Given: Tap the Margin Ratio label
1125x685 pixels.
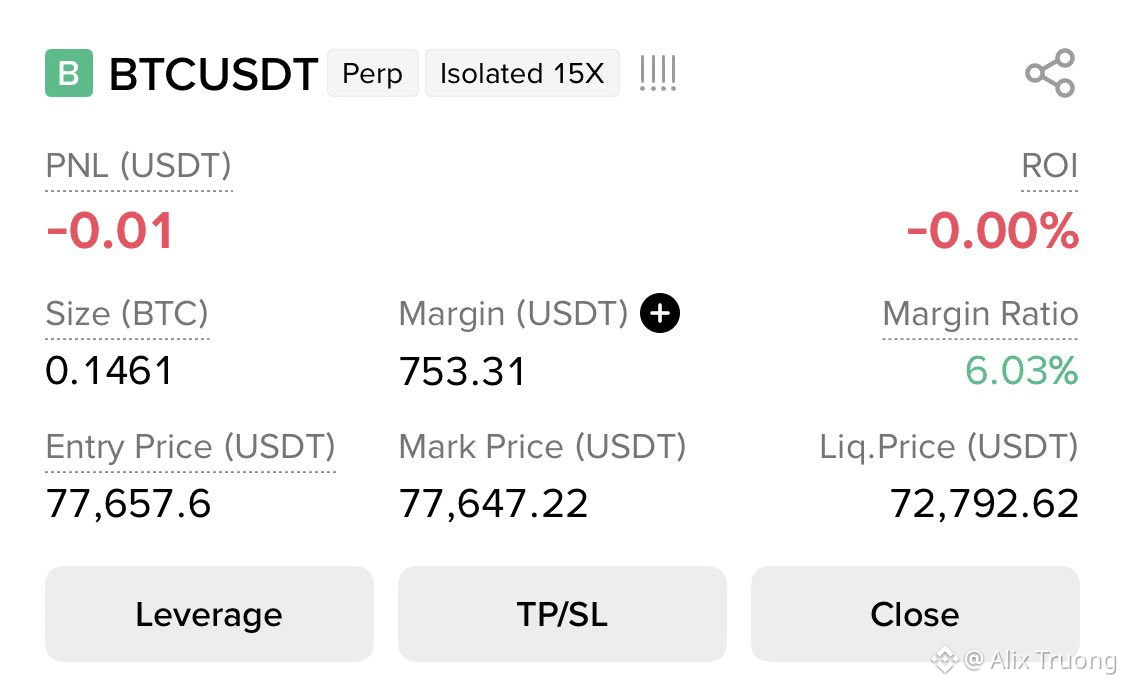Looking at the screenshot, I should click(980, 314).
